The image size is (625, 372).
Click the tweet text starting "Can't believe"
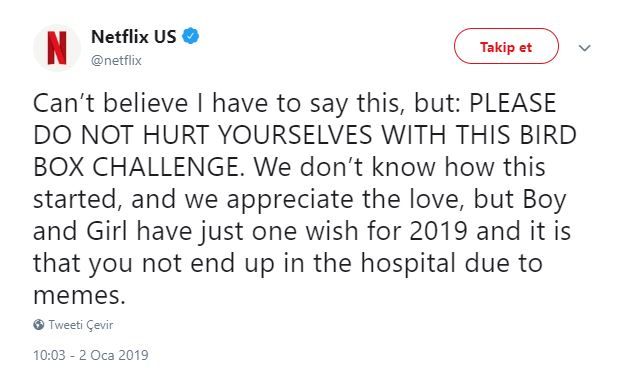pos(305,199)
